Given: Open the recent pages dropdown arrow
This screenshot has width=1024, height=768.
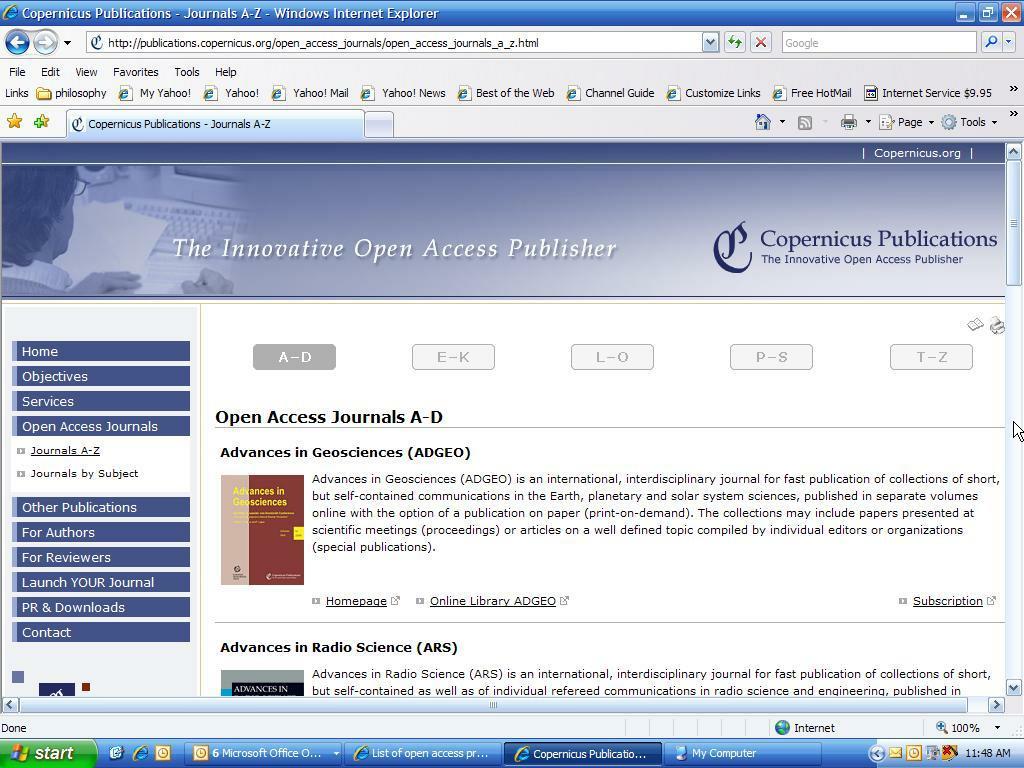Looking at the screenshot, I should (67, 43).
